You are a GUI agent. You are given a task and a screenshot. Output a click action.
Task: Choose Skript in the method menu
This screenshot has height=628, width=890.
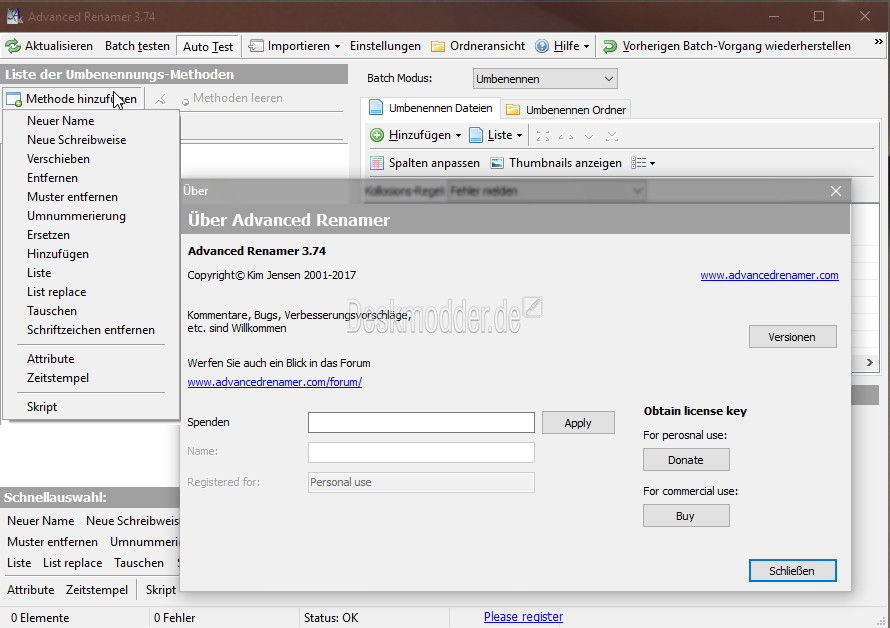click(41, 407)
